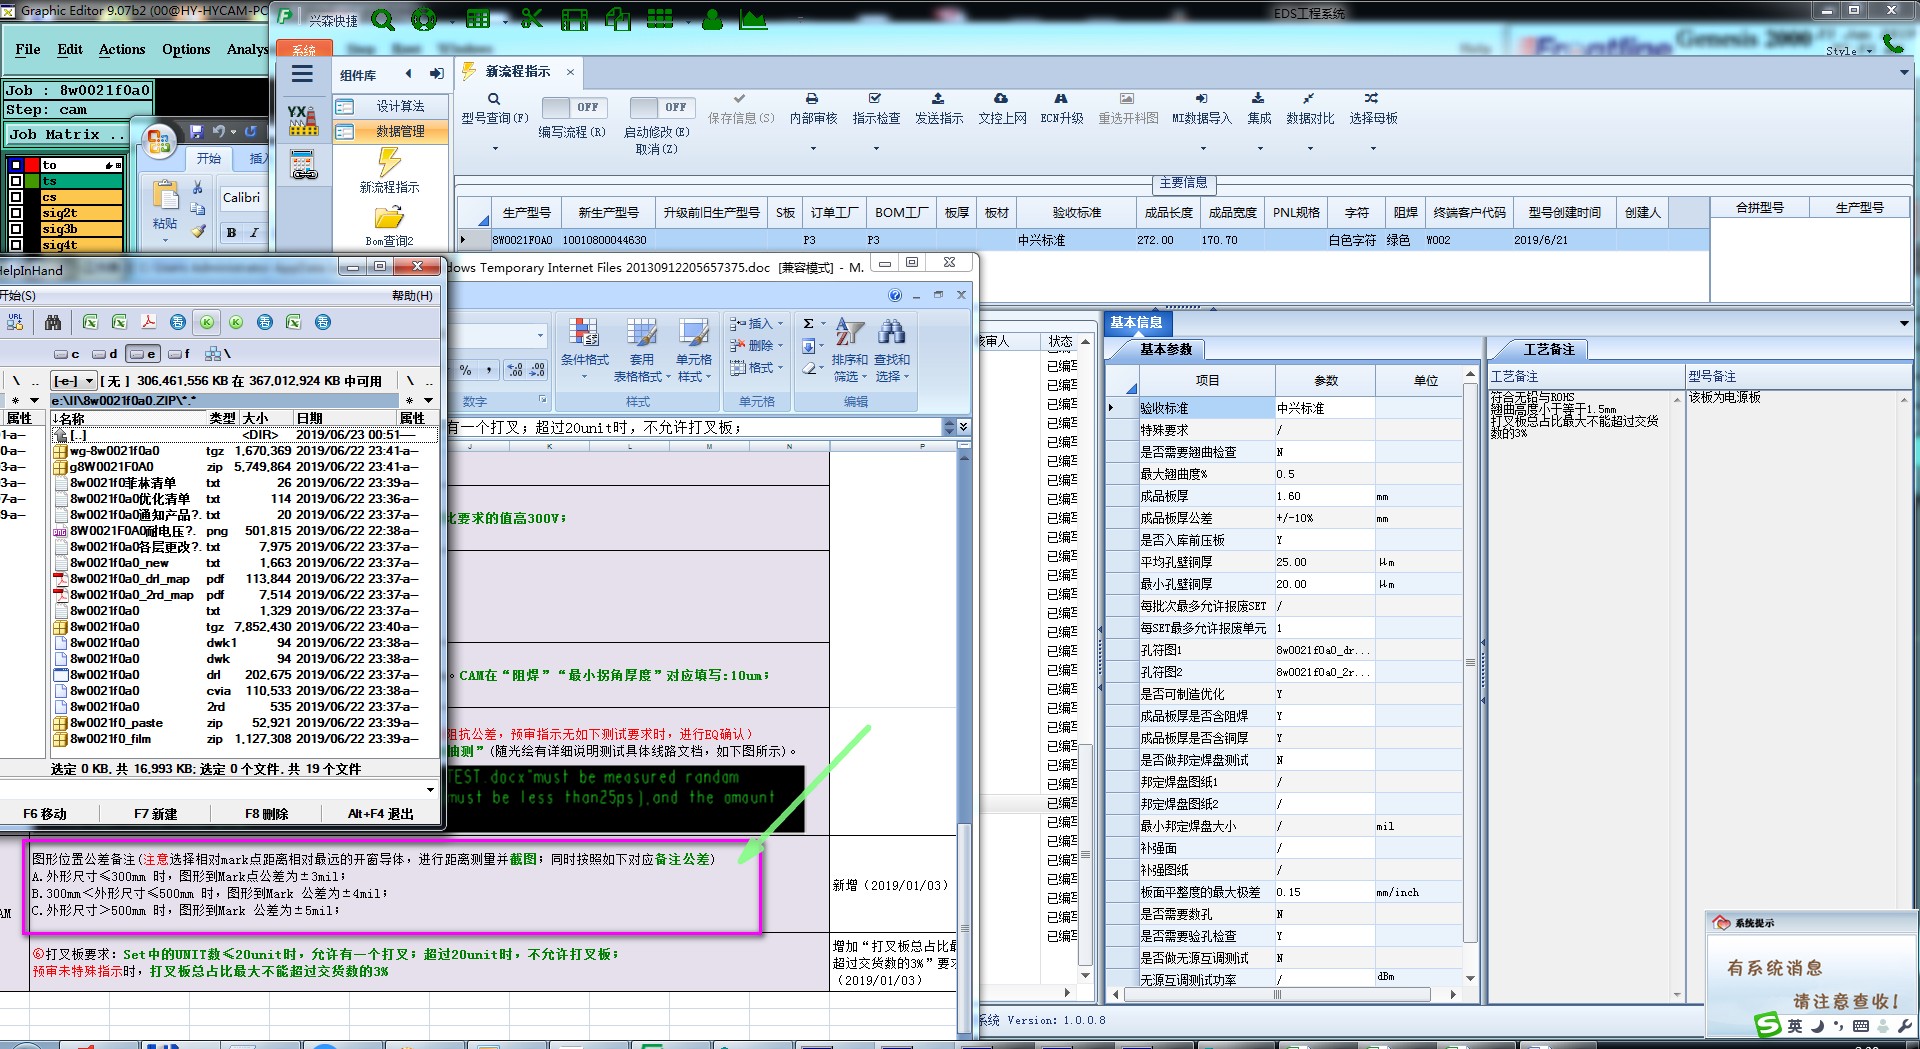Toggle the 'sig4t' layer checkbox

[16, 245]
